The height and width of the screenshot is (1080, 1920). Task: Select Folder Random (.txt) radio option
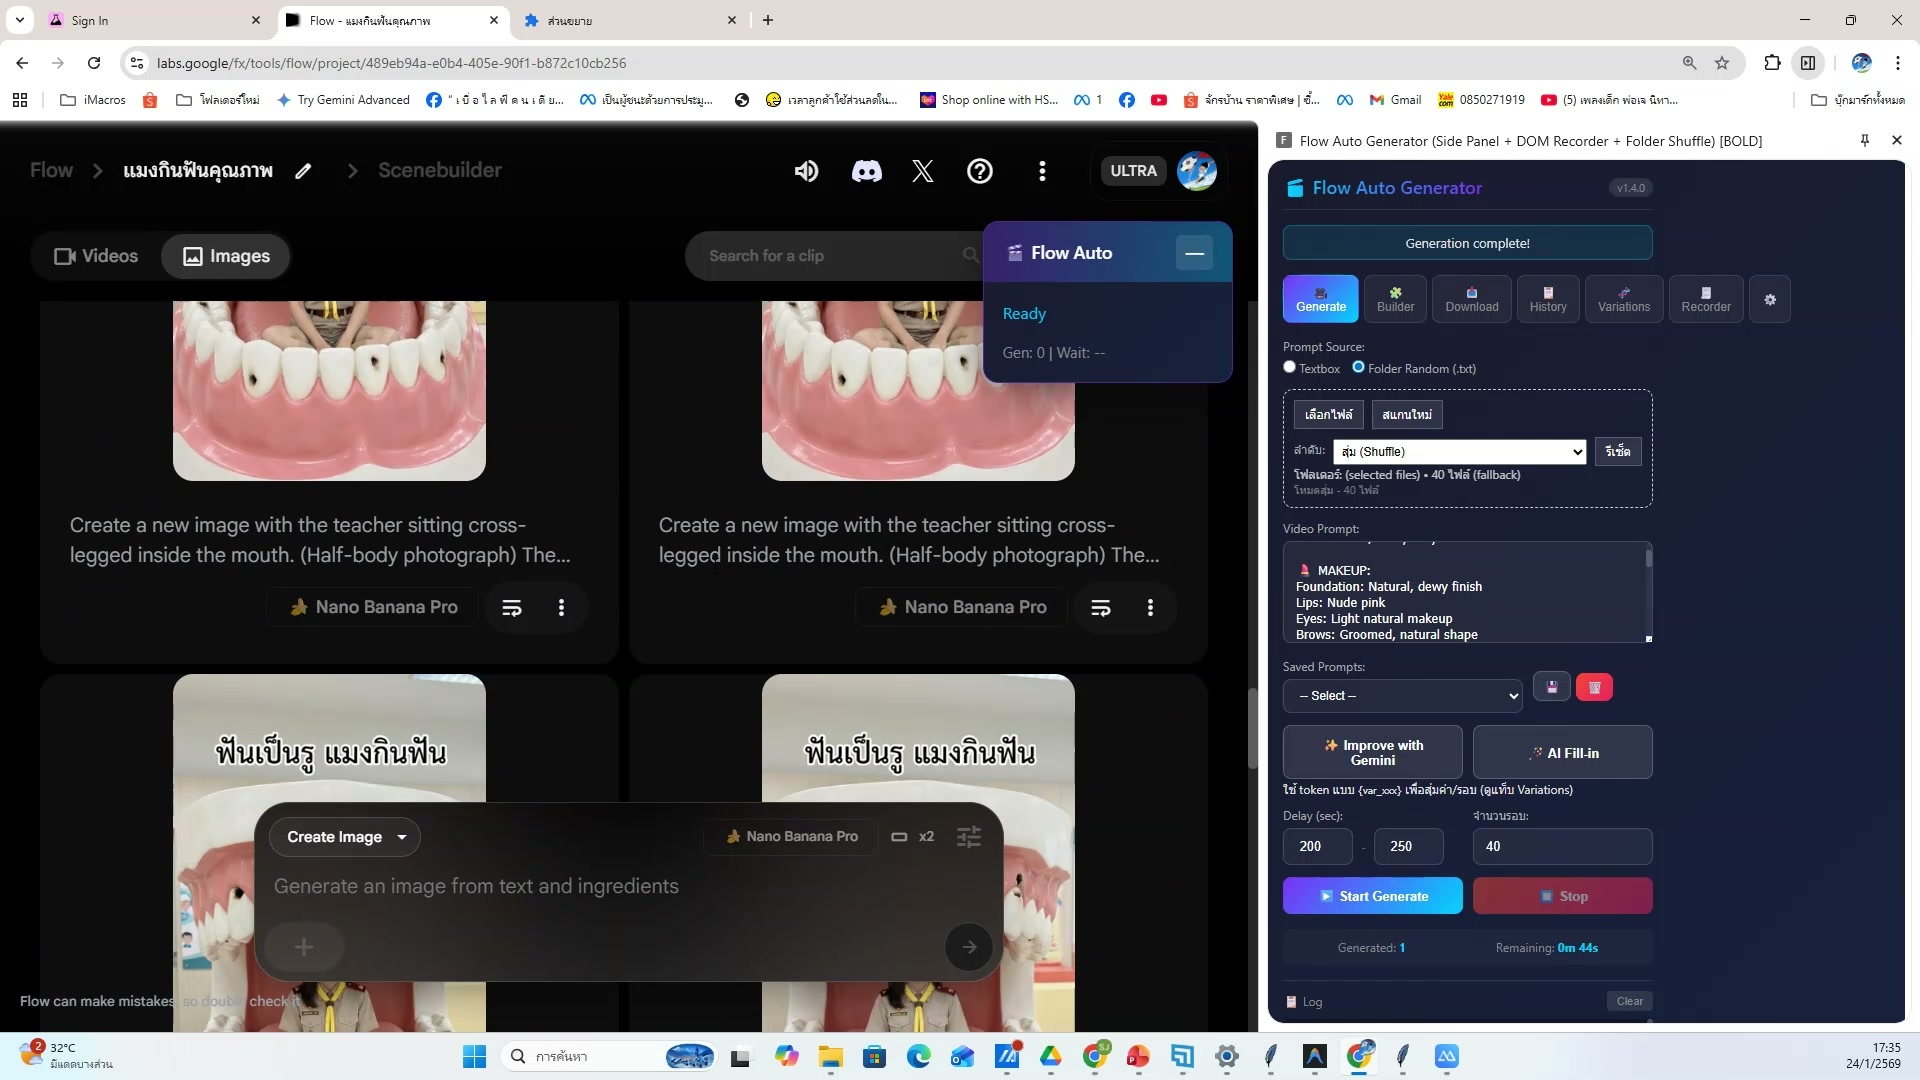(1358, 367)
